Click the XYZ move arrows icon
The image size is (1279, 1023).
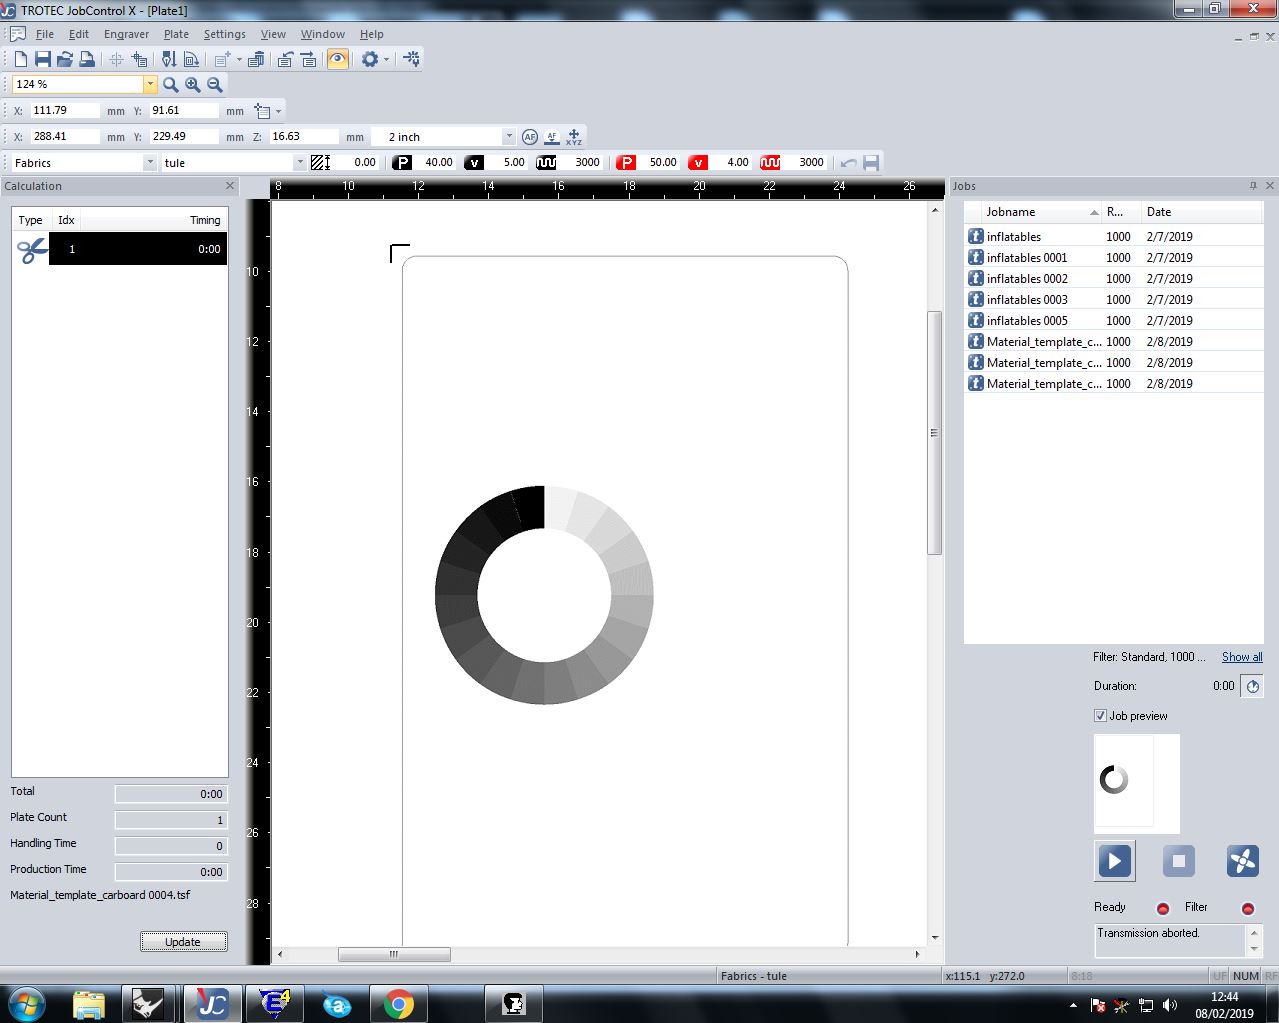click(574, 137)
